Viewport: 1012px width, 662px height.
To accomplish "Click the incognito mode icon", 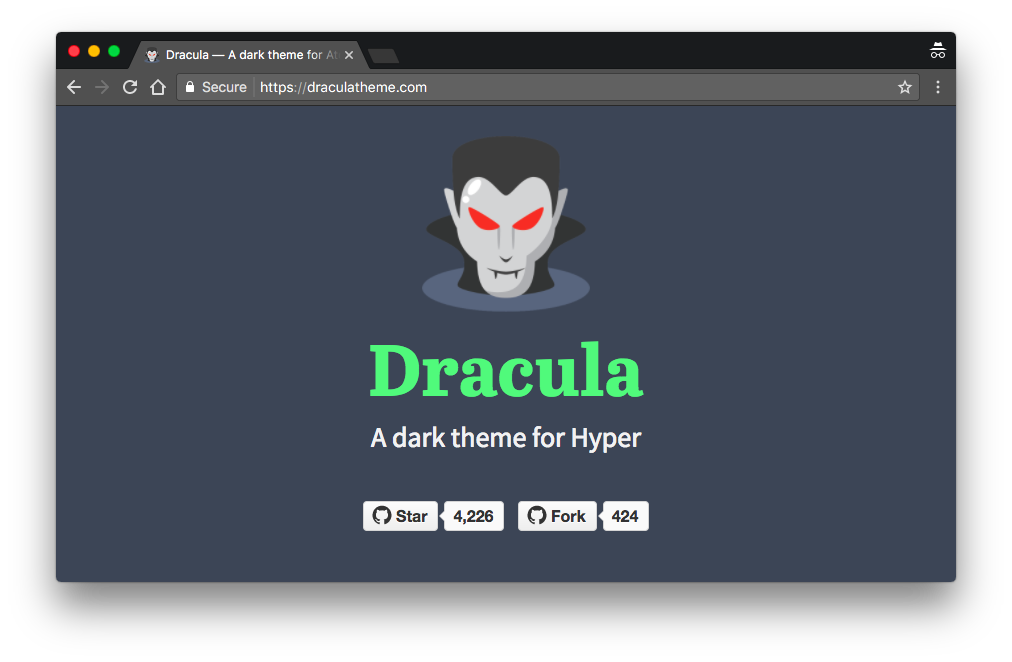I will (x=938, y=50).
